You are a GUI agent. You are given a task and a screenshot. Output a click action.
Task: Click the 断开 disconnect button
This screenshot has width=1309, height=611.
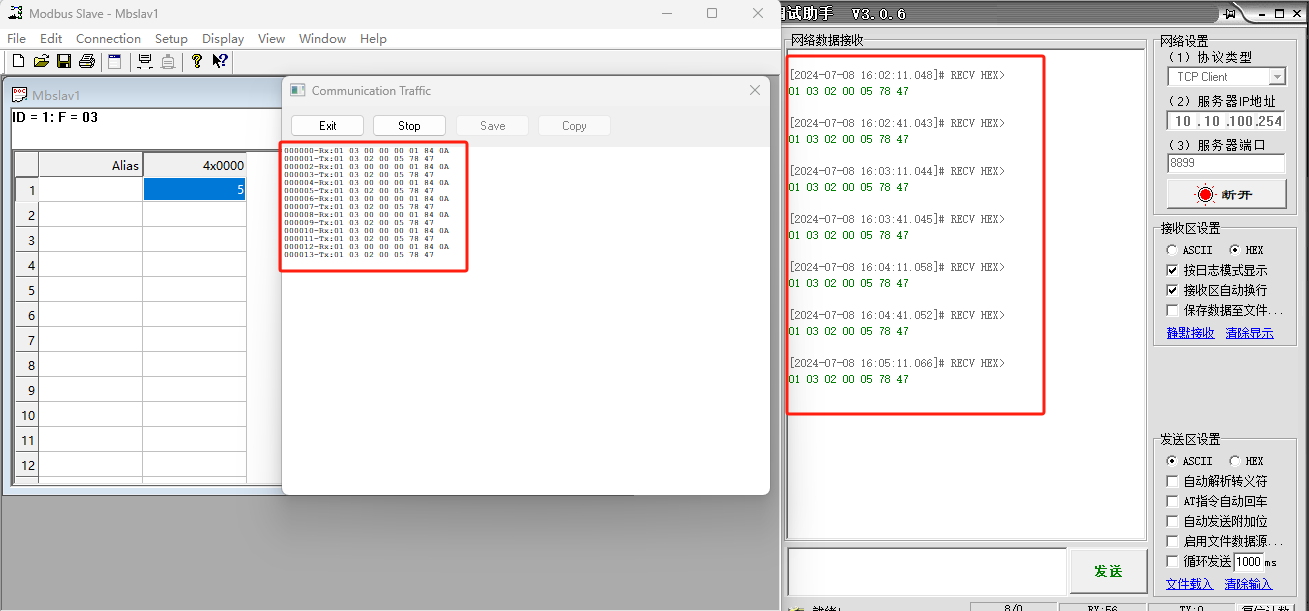[x=1225, y=195]
